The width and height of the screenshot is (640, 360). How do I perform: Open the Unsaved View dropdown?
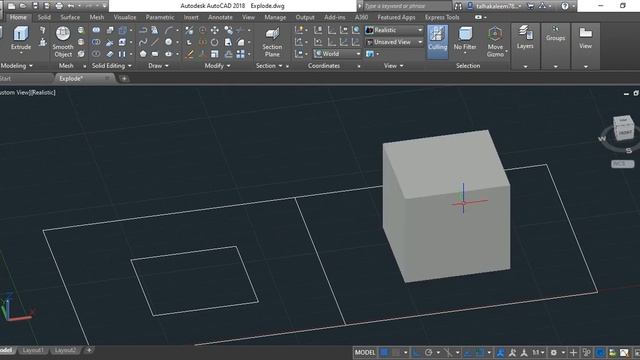tap(394, 42)
